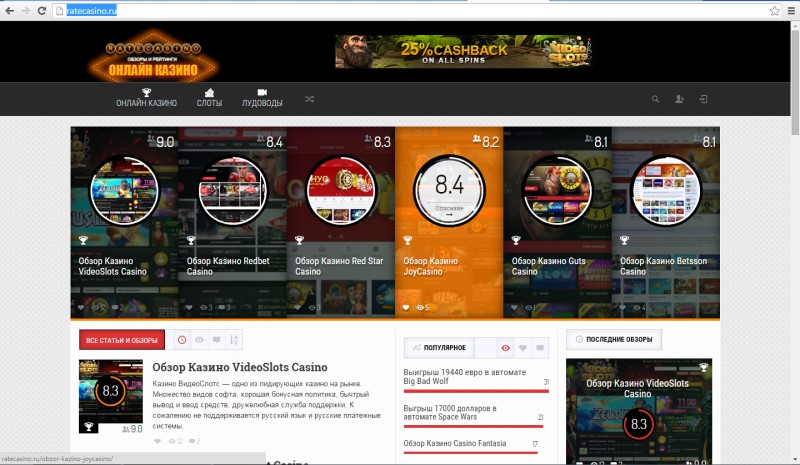Open sidebar VideoSlots Casino review image
The height and width of the screenshot is (465, 800).
click(x=639, y=411)
